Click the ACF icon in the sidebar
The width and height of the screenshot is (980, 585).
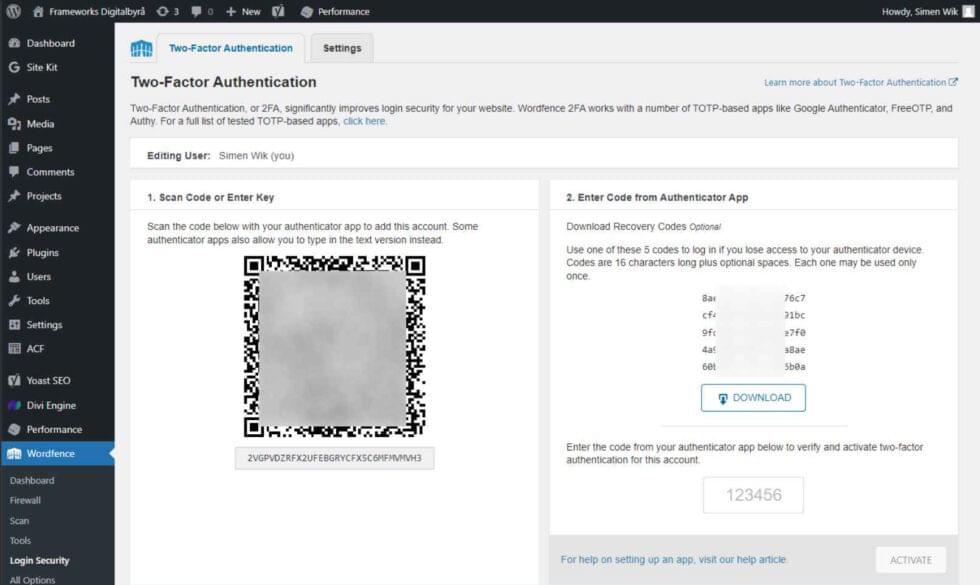[14, 348]
